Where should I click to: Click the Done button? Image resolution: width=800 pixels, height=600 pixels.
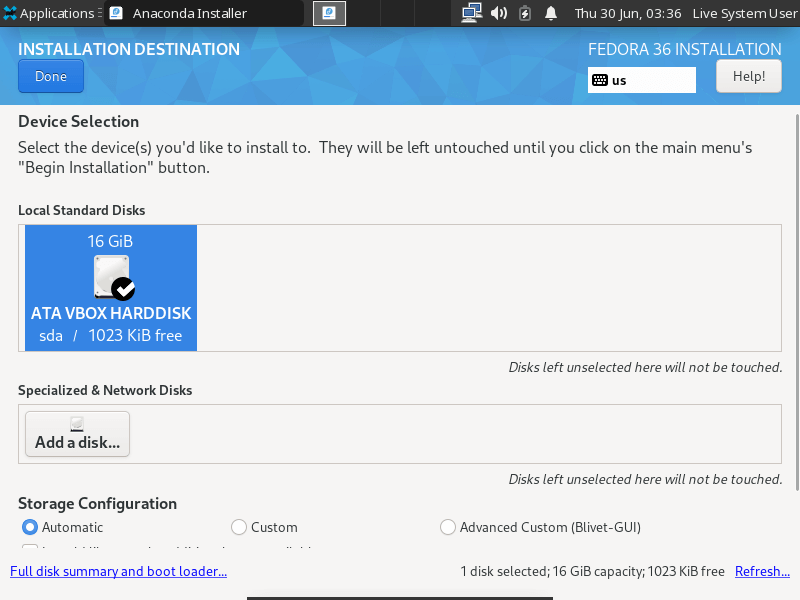coord(50,76)
